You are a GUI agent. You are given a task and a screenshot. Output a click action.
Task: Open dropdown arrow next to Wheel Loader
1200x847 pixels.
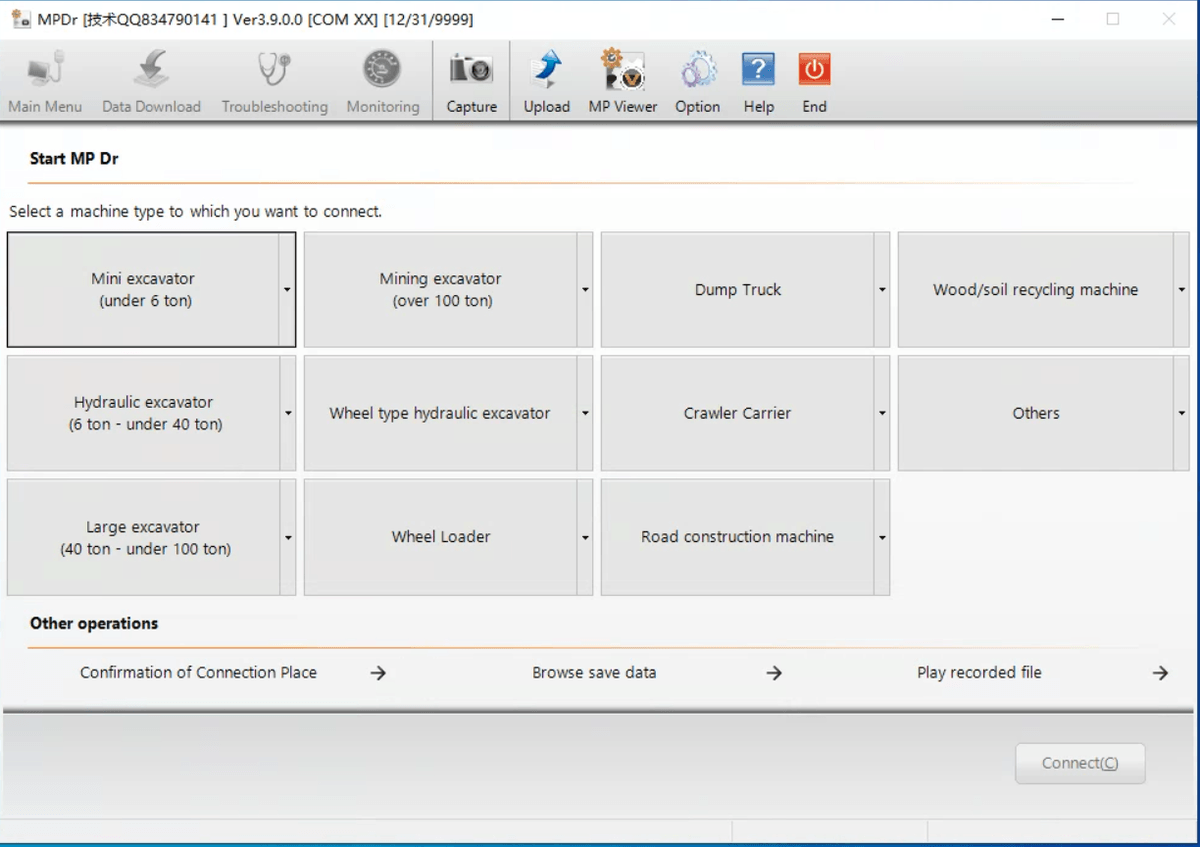click(585, 537)
